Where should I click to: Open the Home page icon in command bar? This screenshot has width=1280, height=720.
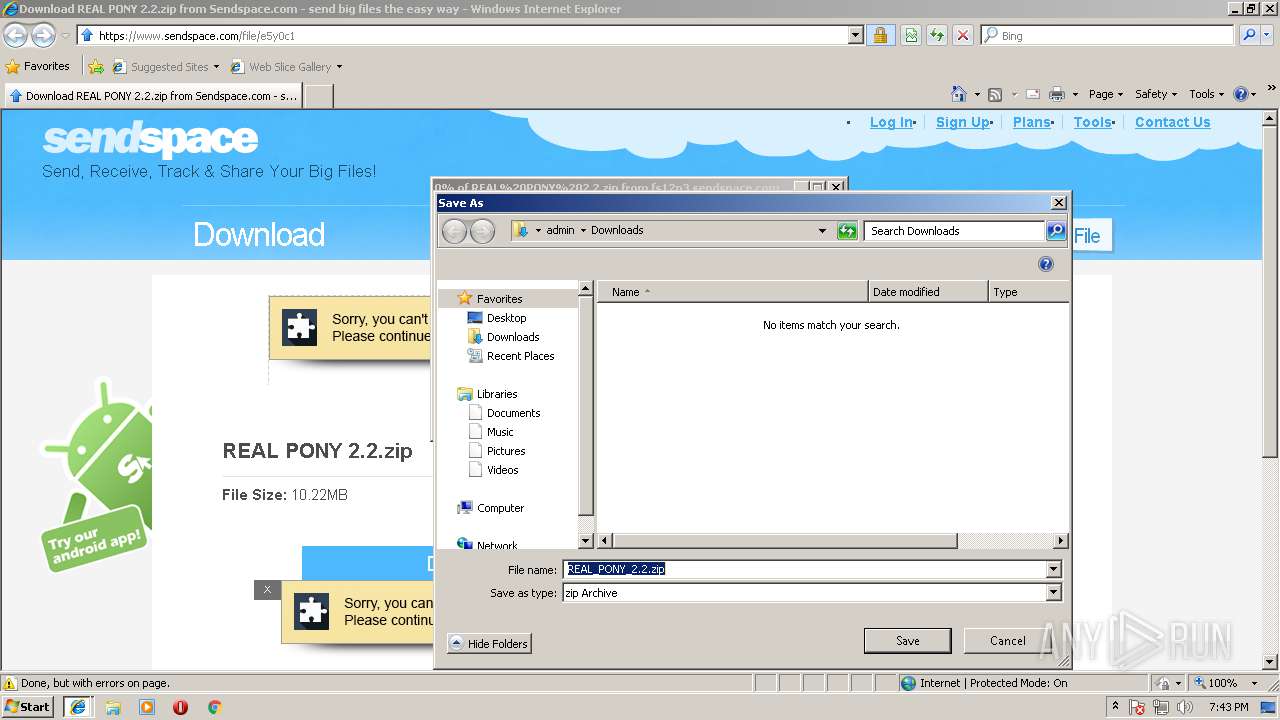pos(959,94)
